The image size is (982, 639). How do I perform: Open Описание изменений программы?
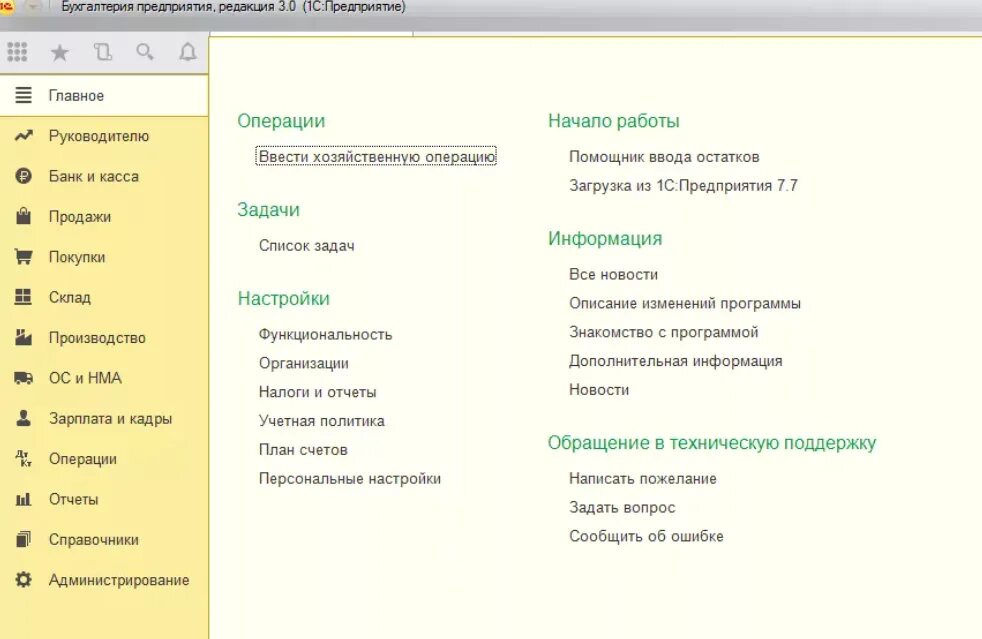point(685,303)
